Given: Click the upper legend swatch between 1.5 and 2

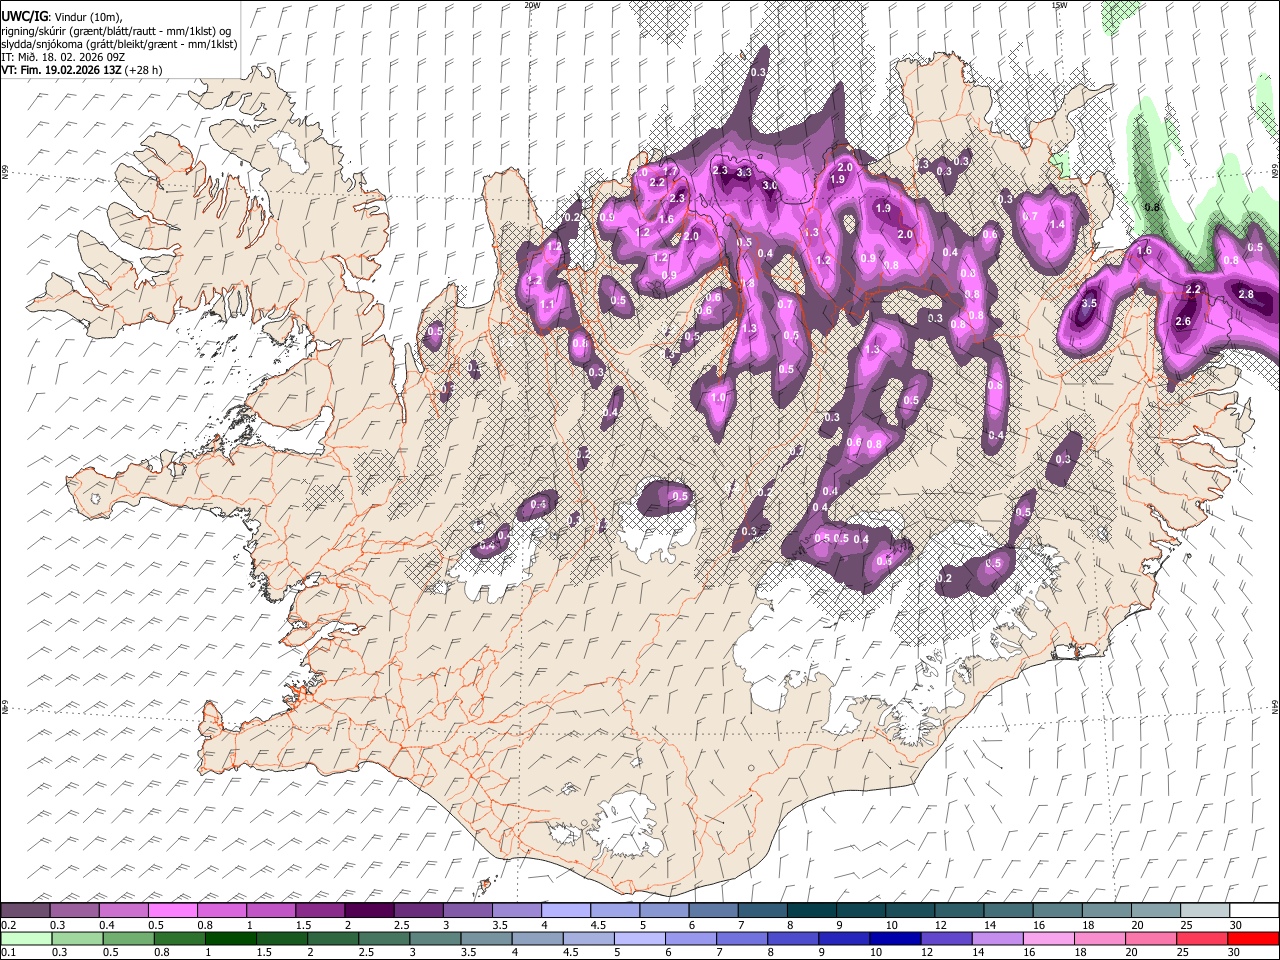Looking at the screenshot, I should coord(320,910).
